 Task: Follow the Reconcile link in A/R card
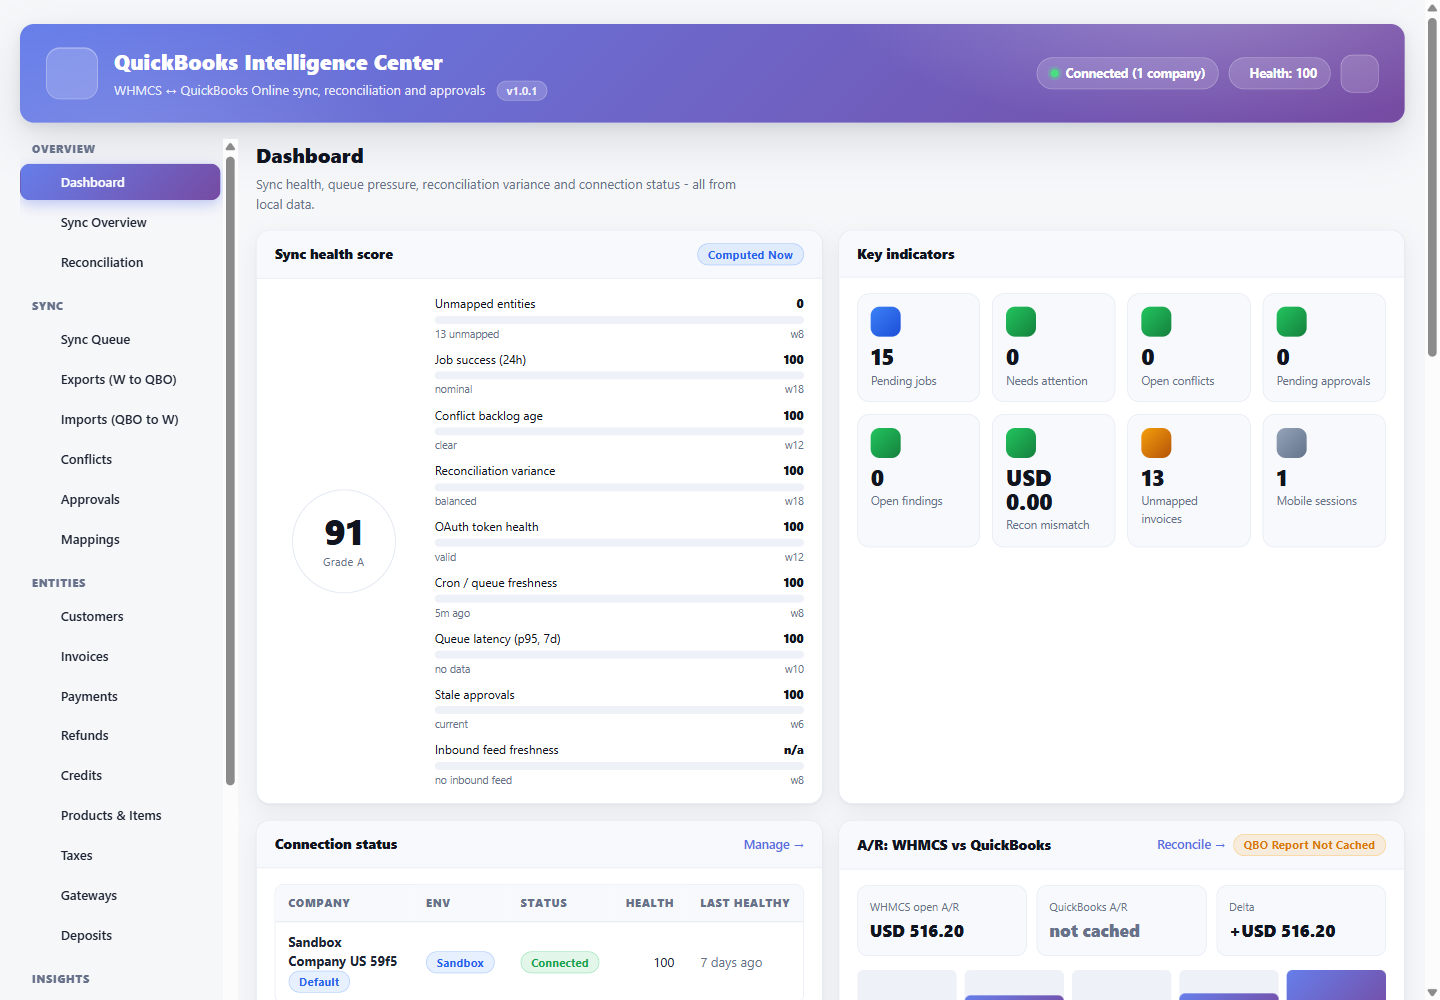1190,845
